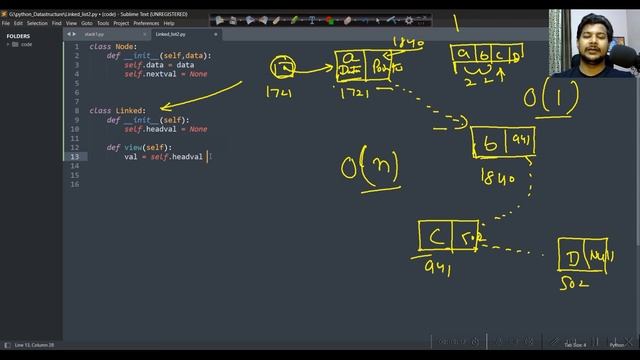Viewport: 640px width, 360px height.
Task: Select the blue marker tool in annotation toolbar
Action: 249,20
